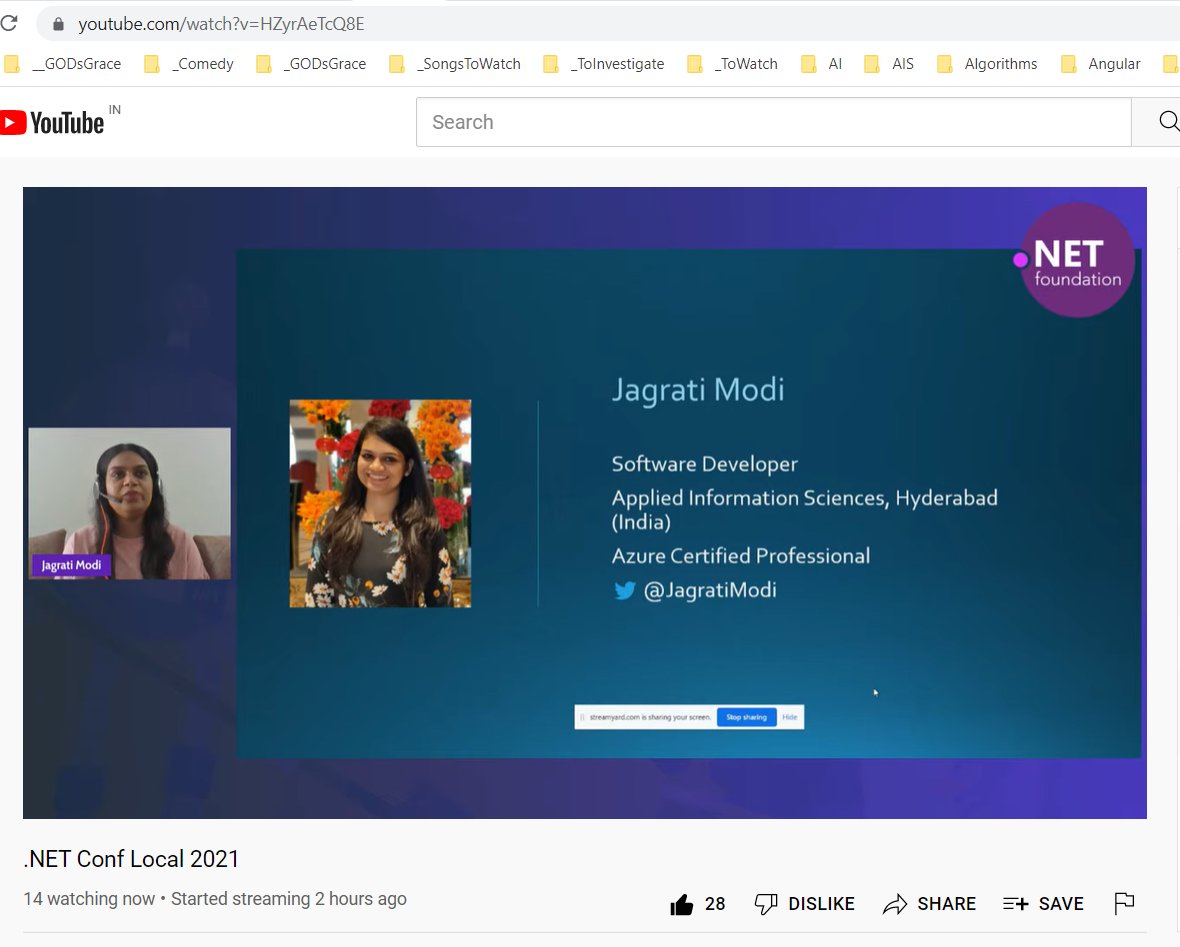Click the video player showing Jagrati Modi slide
The width and height of the screenshot is (1180, 947).
point(585,502)
